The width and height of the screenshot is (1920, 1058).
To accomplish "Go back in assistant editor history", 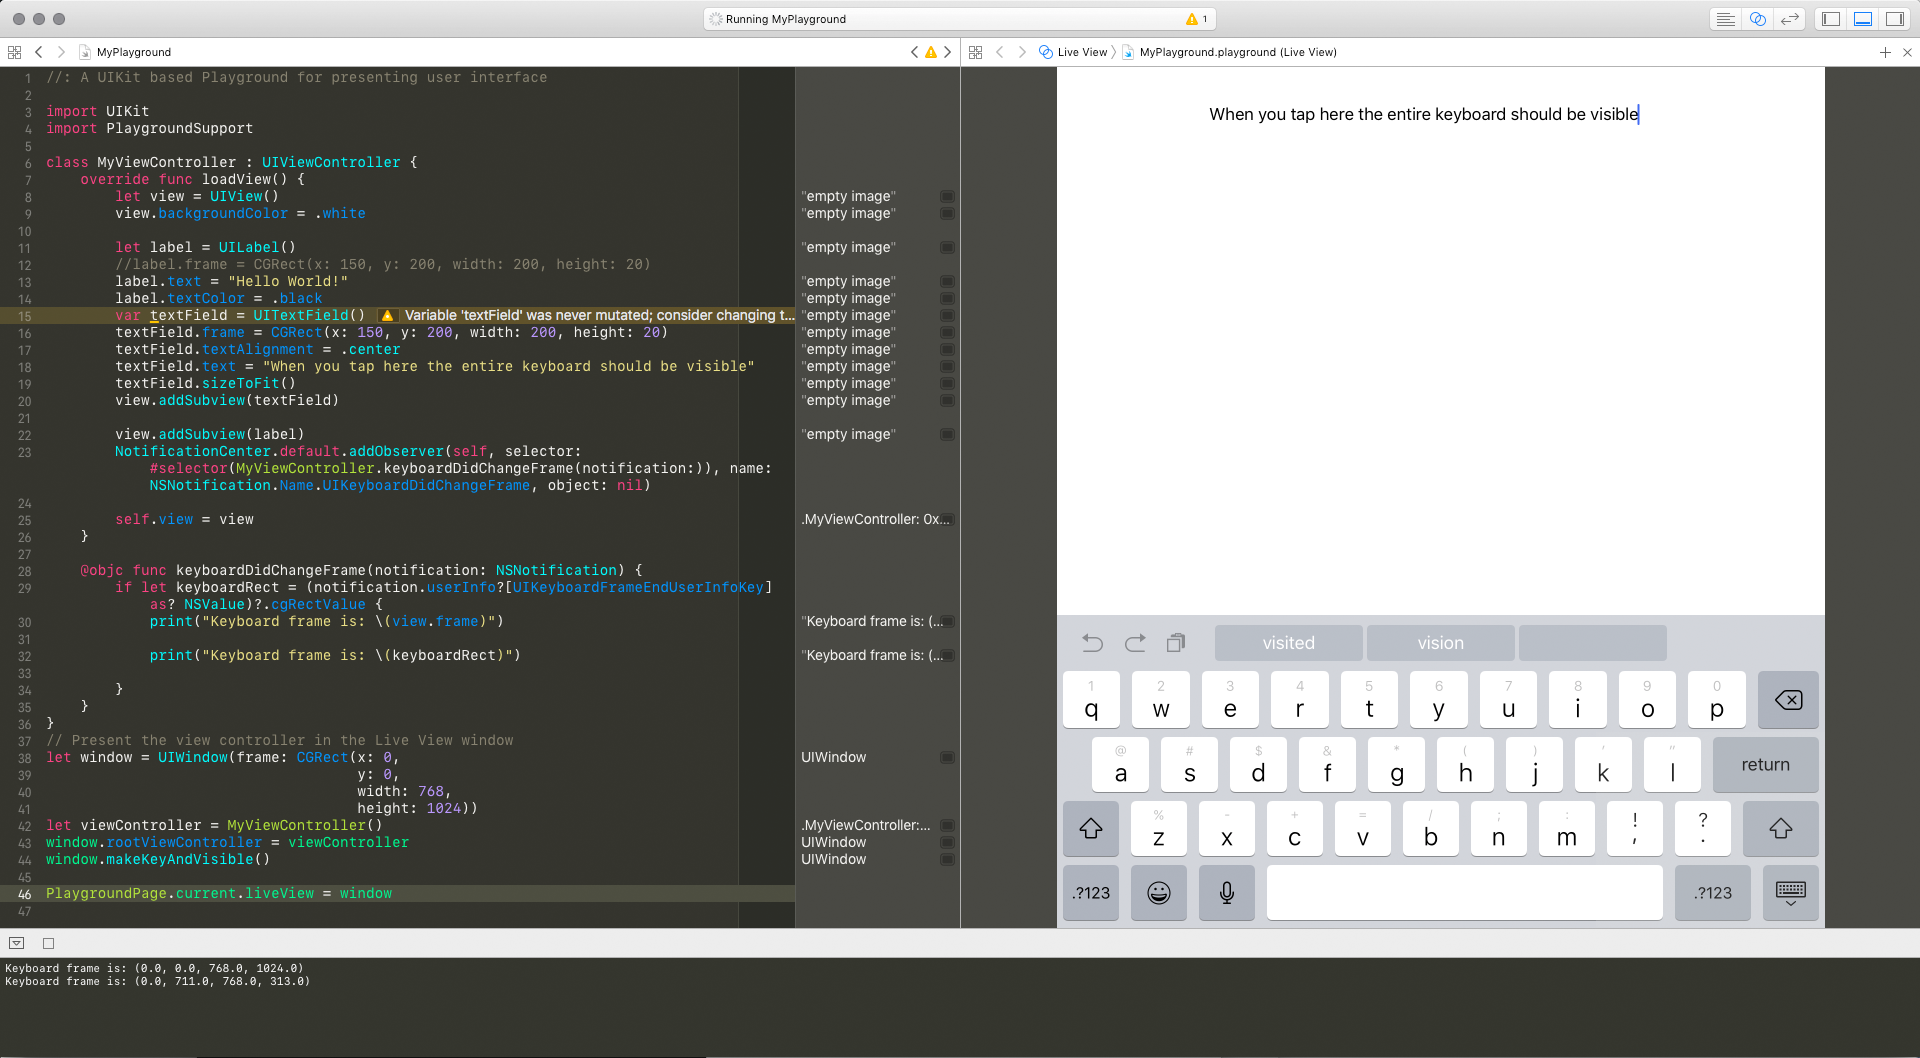I will point(1000,52).
